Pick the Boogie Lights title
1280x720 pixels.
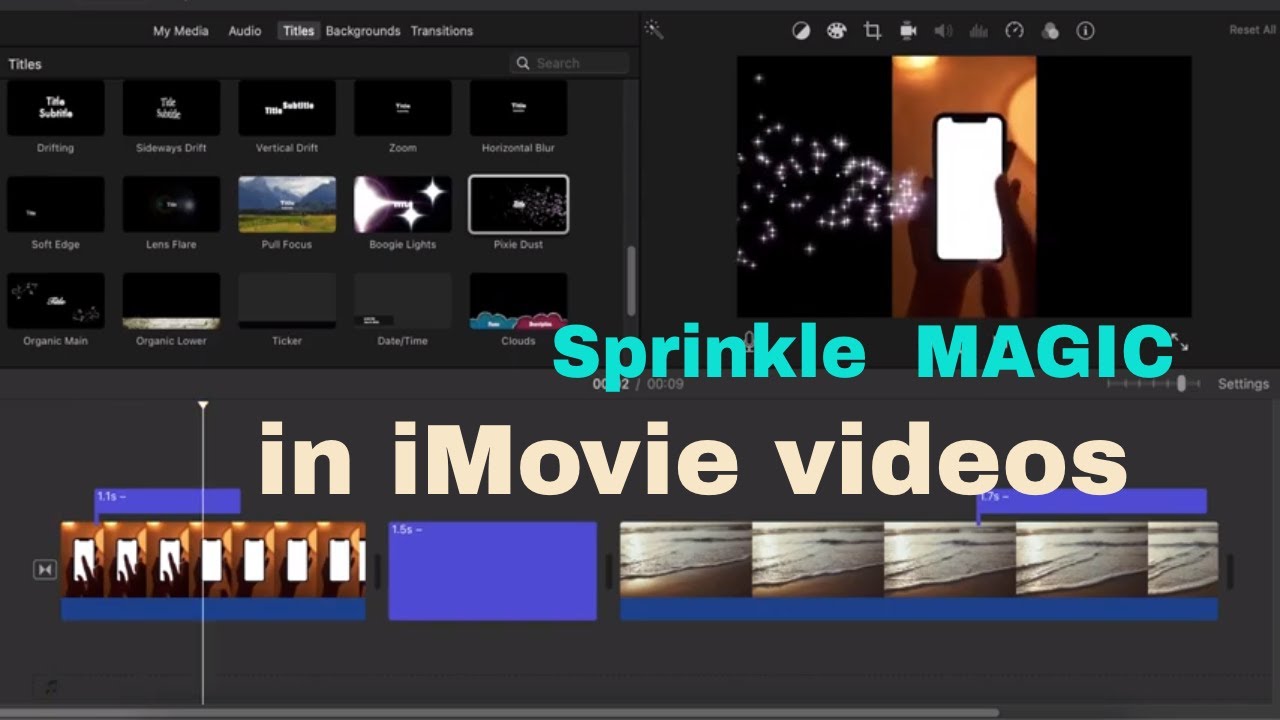403,205
